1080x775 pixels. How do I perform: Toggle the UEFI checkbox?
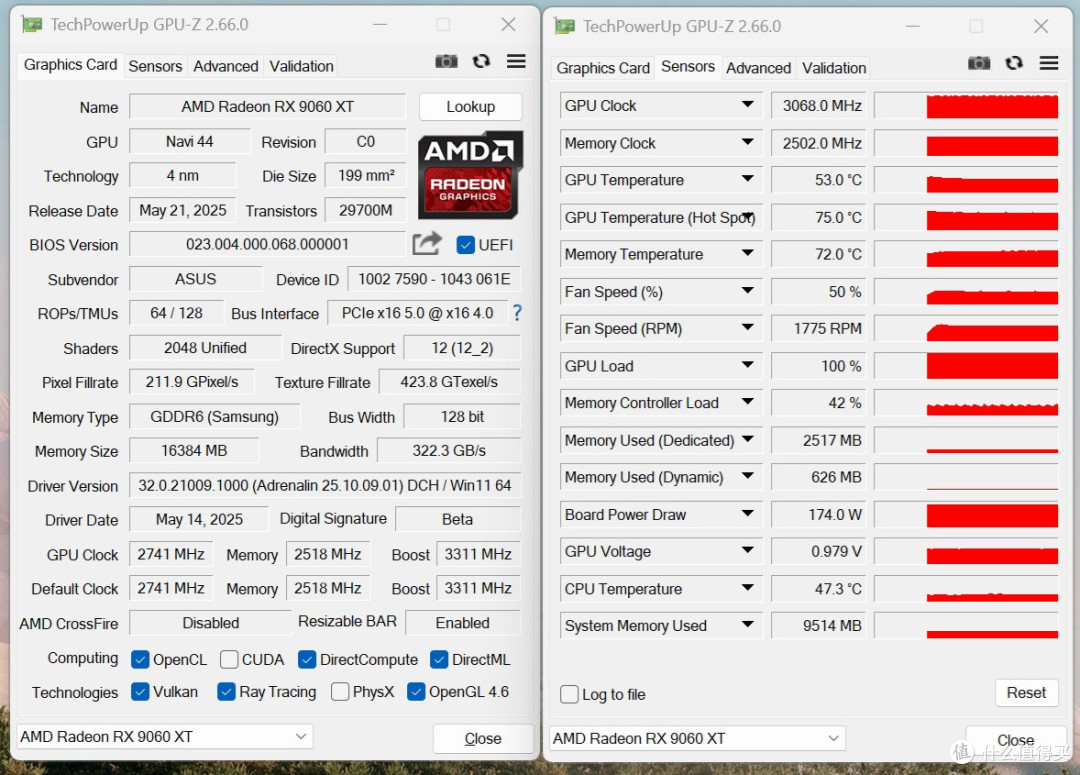pyautogui.click(x=466, y=245)
